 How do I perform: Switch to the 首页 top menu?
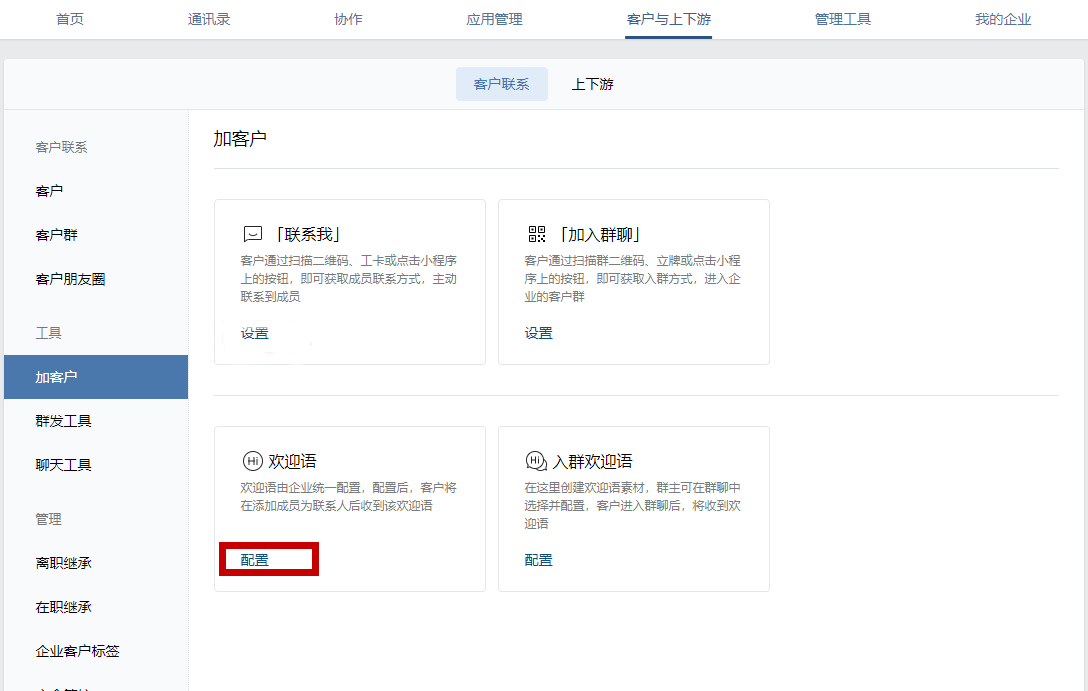click(70, 19)
